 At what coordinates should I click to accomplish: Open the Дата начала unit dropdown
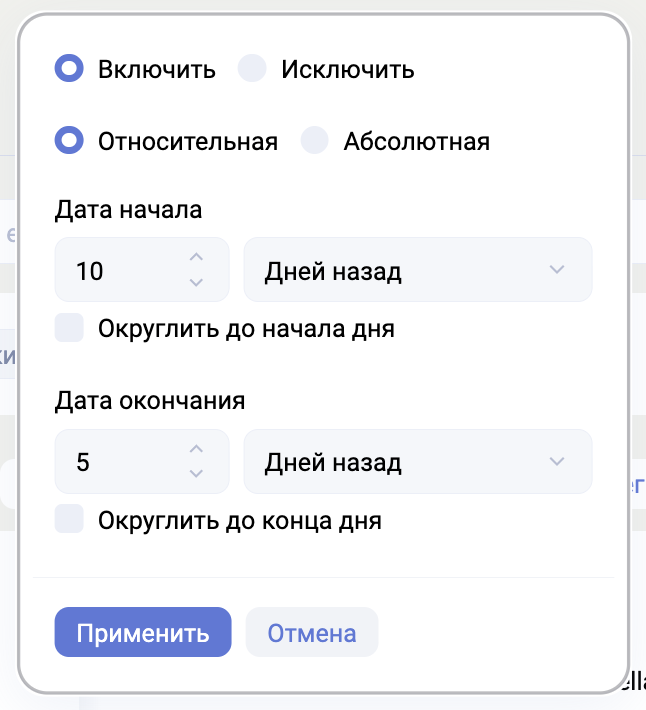[x=417, y=270]
